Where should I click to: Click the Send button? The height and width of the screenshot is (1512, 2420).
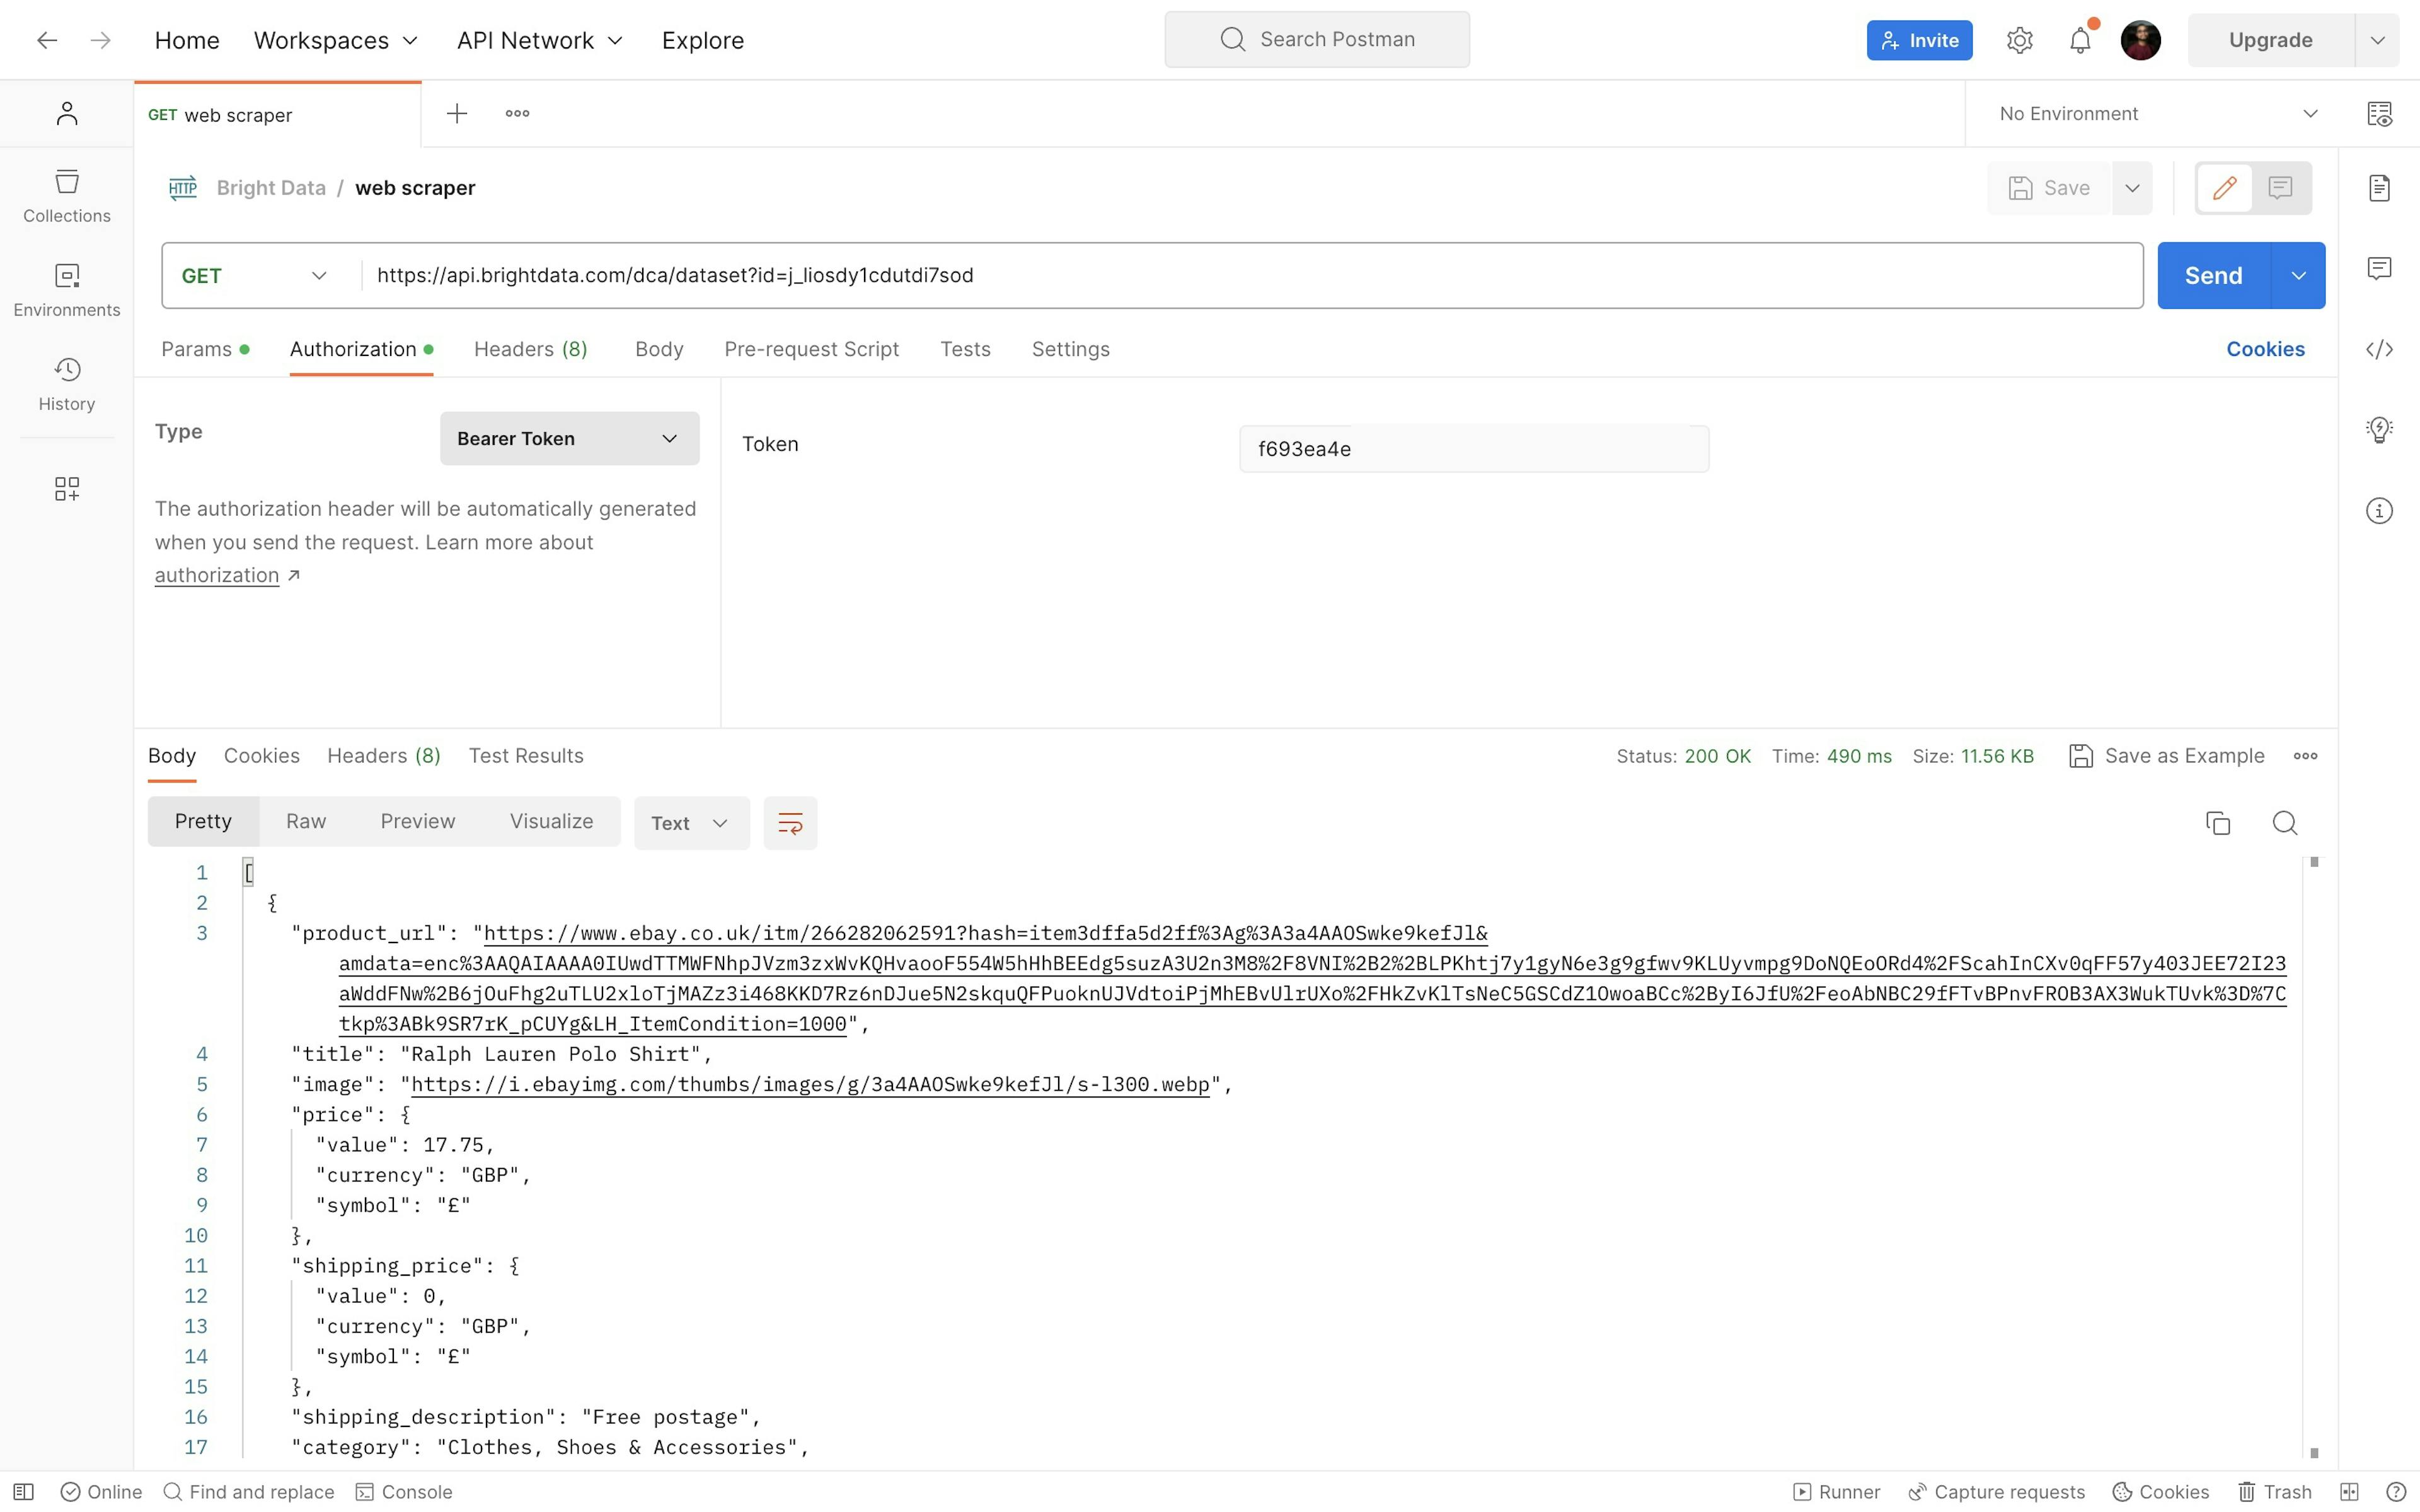pos(2213,275)
